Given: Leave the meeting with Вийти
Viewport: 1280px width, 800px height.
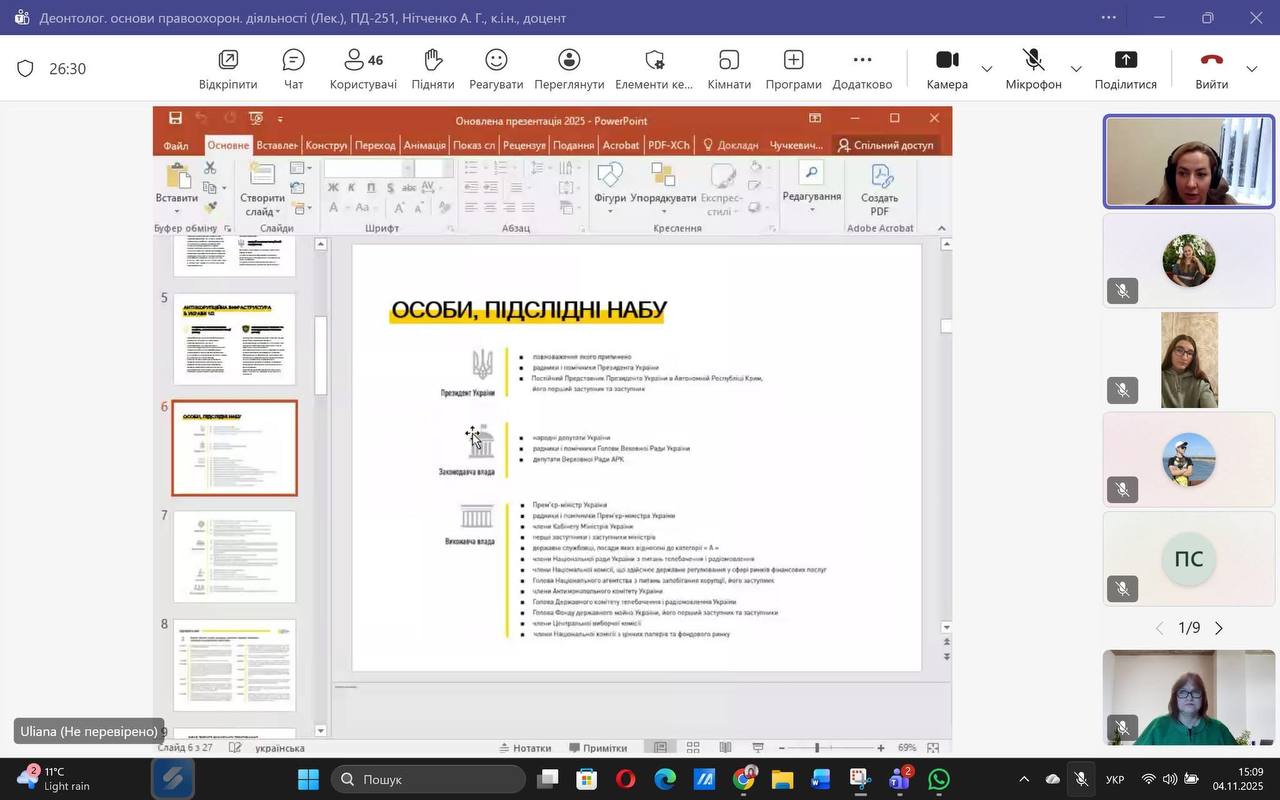Looking at the screenshot, I should coord(1211,69).
